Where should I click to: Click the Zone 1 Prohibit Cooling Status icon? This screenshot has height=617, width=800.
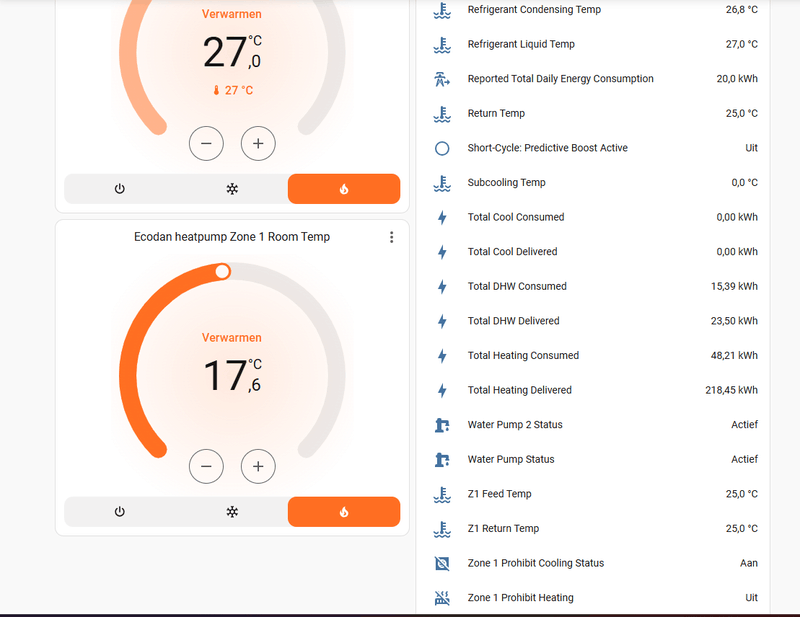point(442,563)
